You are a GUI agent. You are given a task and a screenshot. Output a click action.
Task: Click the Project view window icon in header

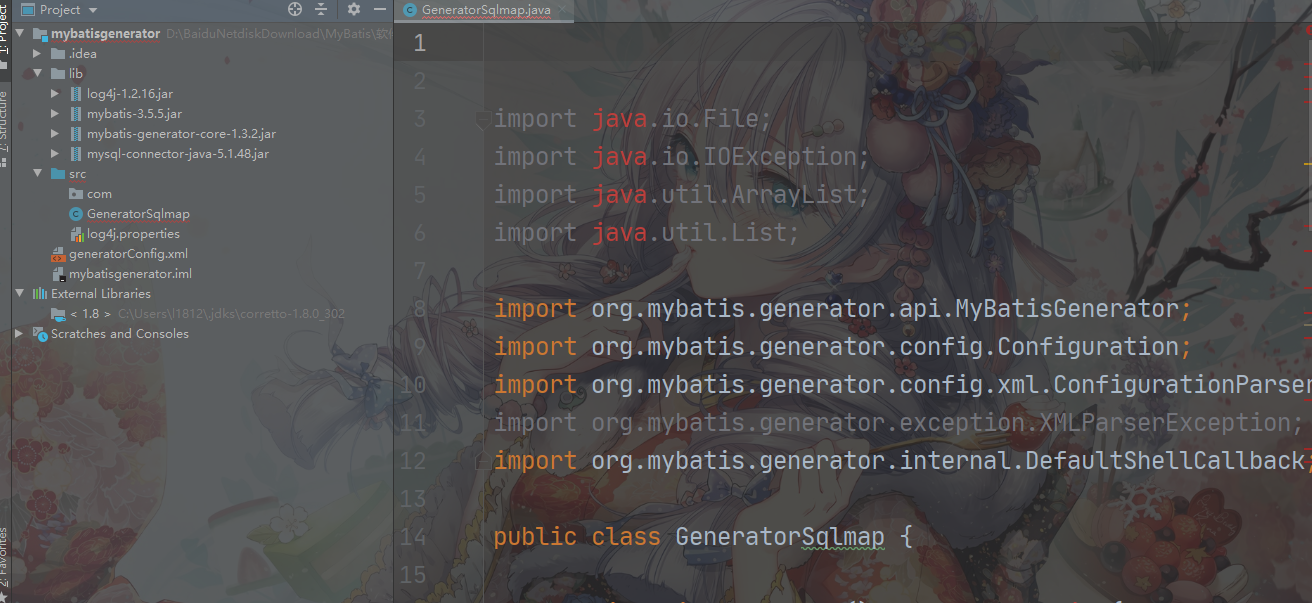pyautogui.click(x=29, y=9)
